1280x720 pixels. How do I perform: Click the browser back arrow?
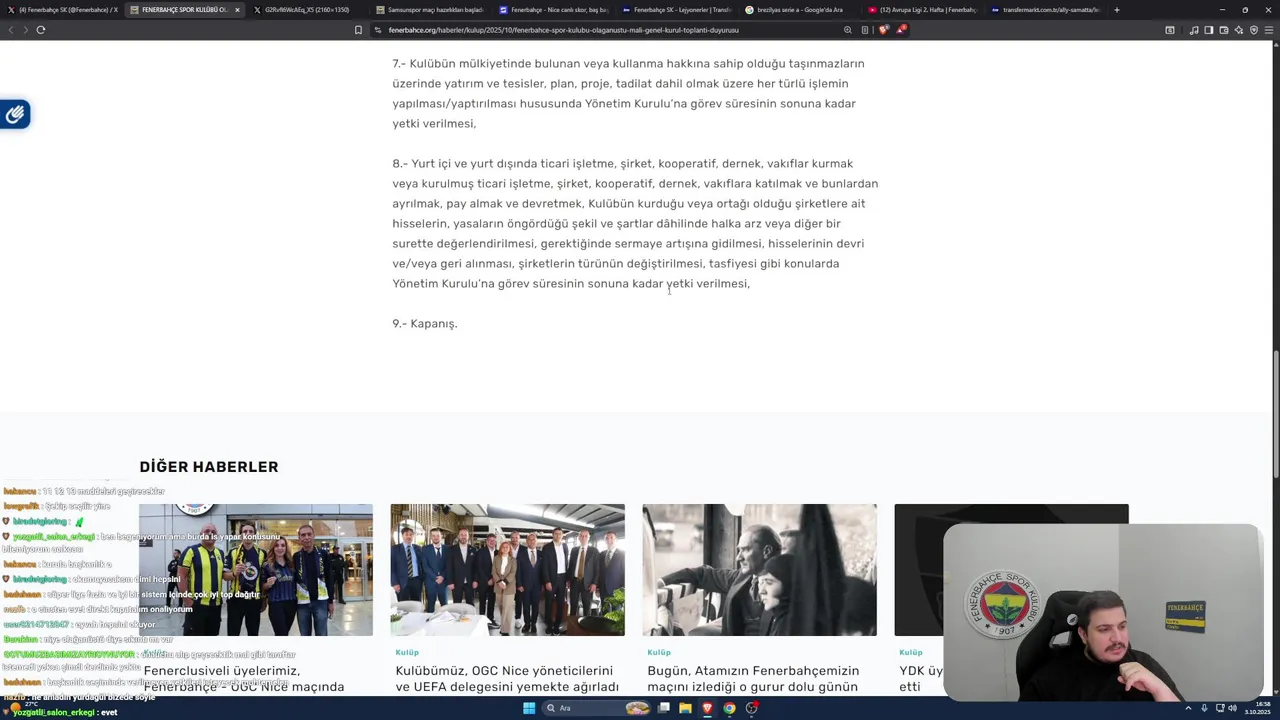(x=11, y=30)
